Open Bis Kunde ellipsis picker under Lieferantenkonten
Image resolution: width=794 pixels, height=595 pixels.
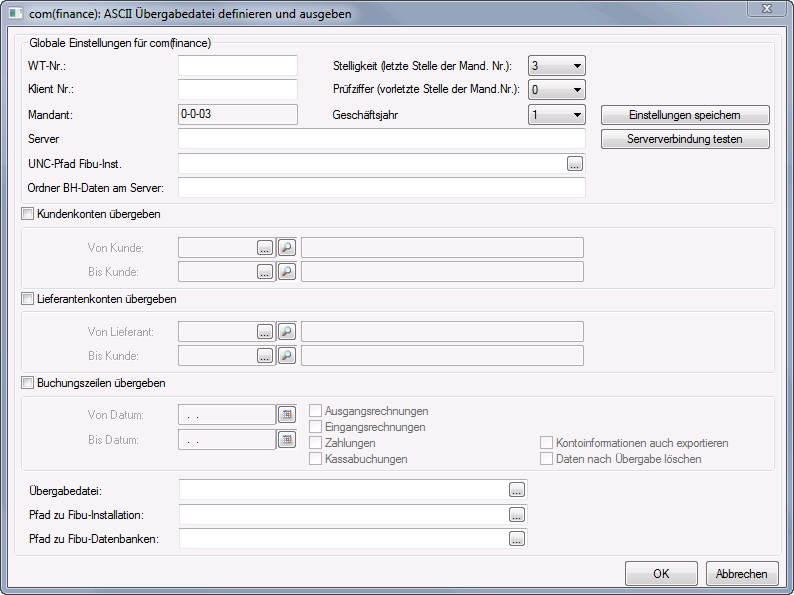pyautogui.click(x=265, y=356)
